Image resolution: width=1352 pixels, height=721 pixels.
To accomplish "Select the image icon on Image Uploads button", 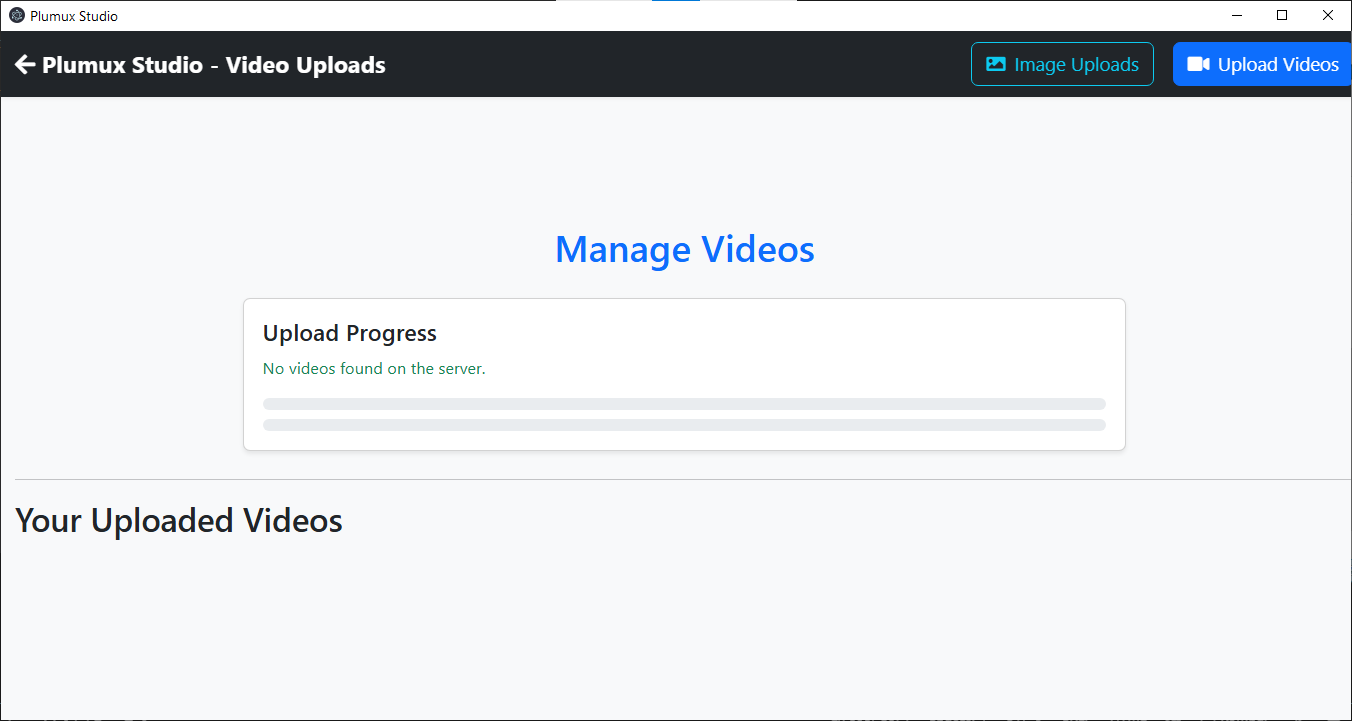I will [995, 64].
